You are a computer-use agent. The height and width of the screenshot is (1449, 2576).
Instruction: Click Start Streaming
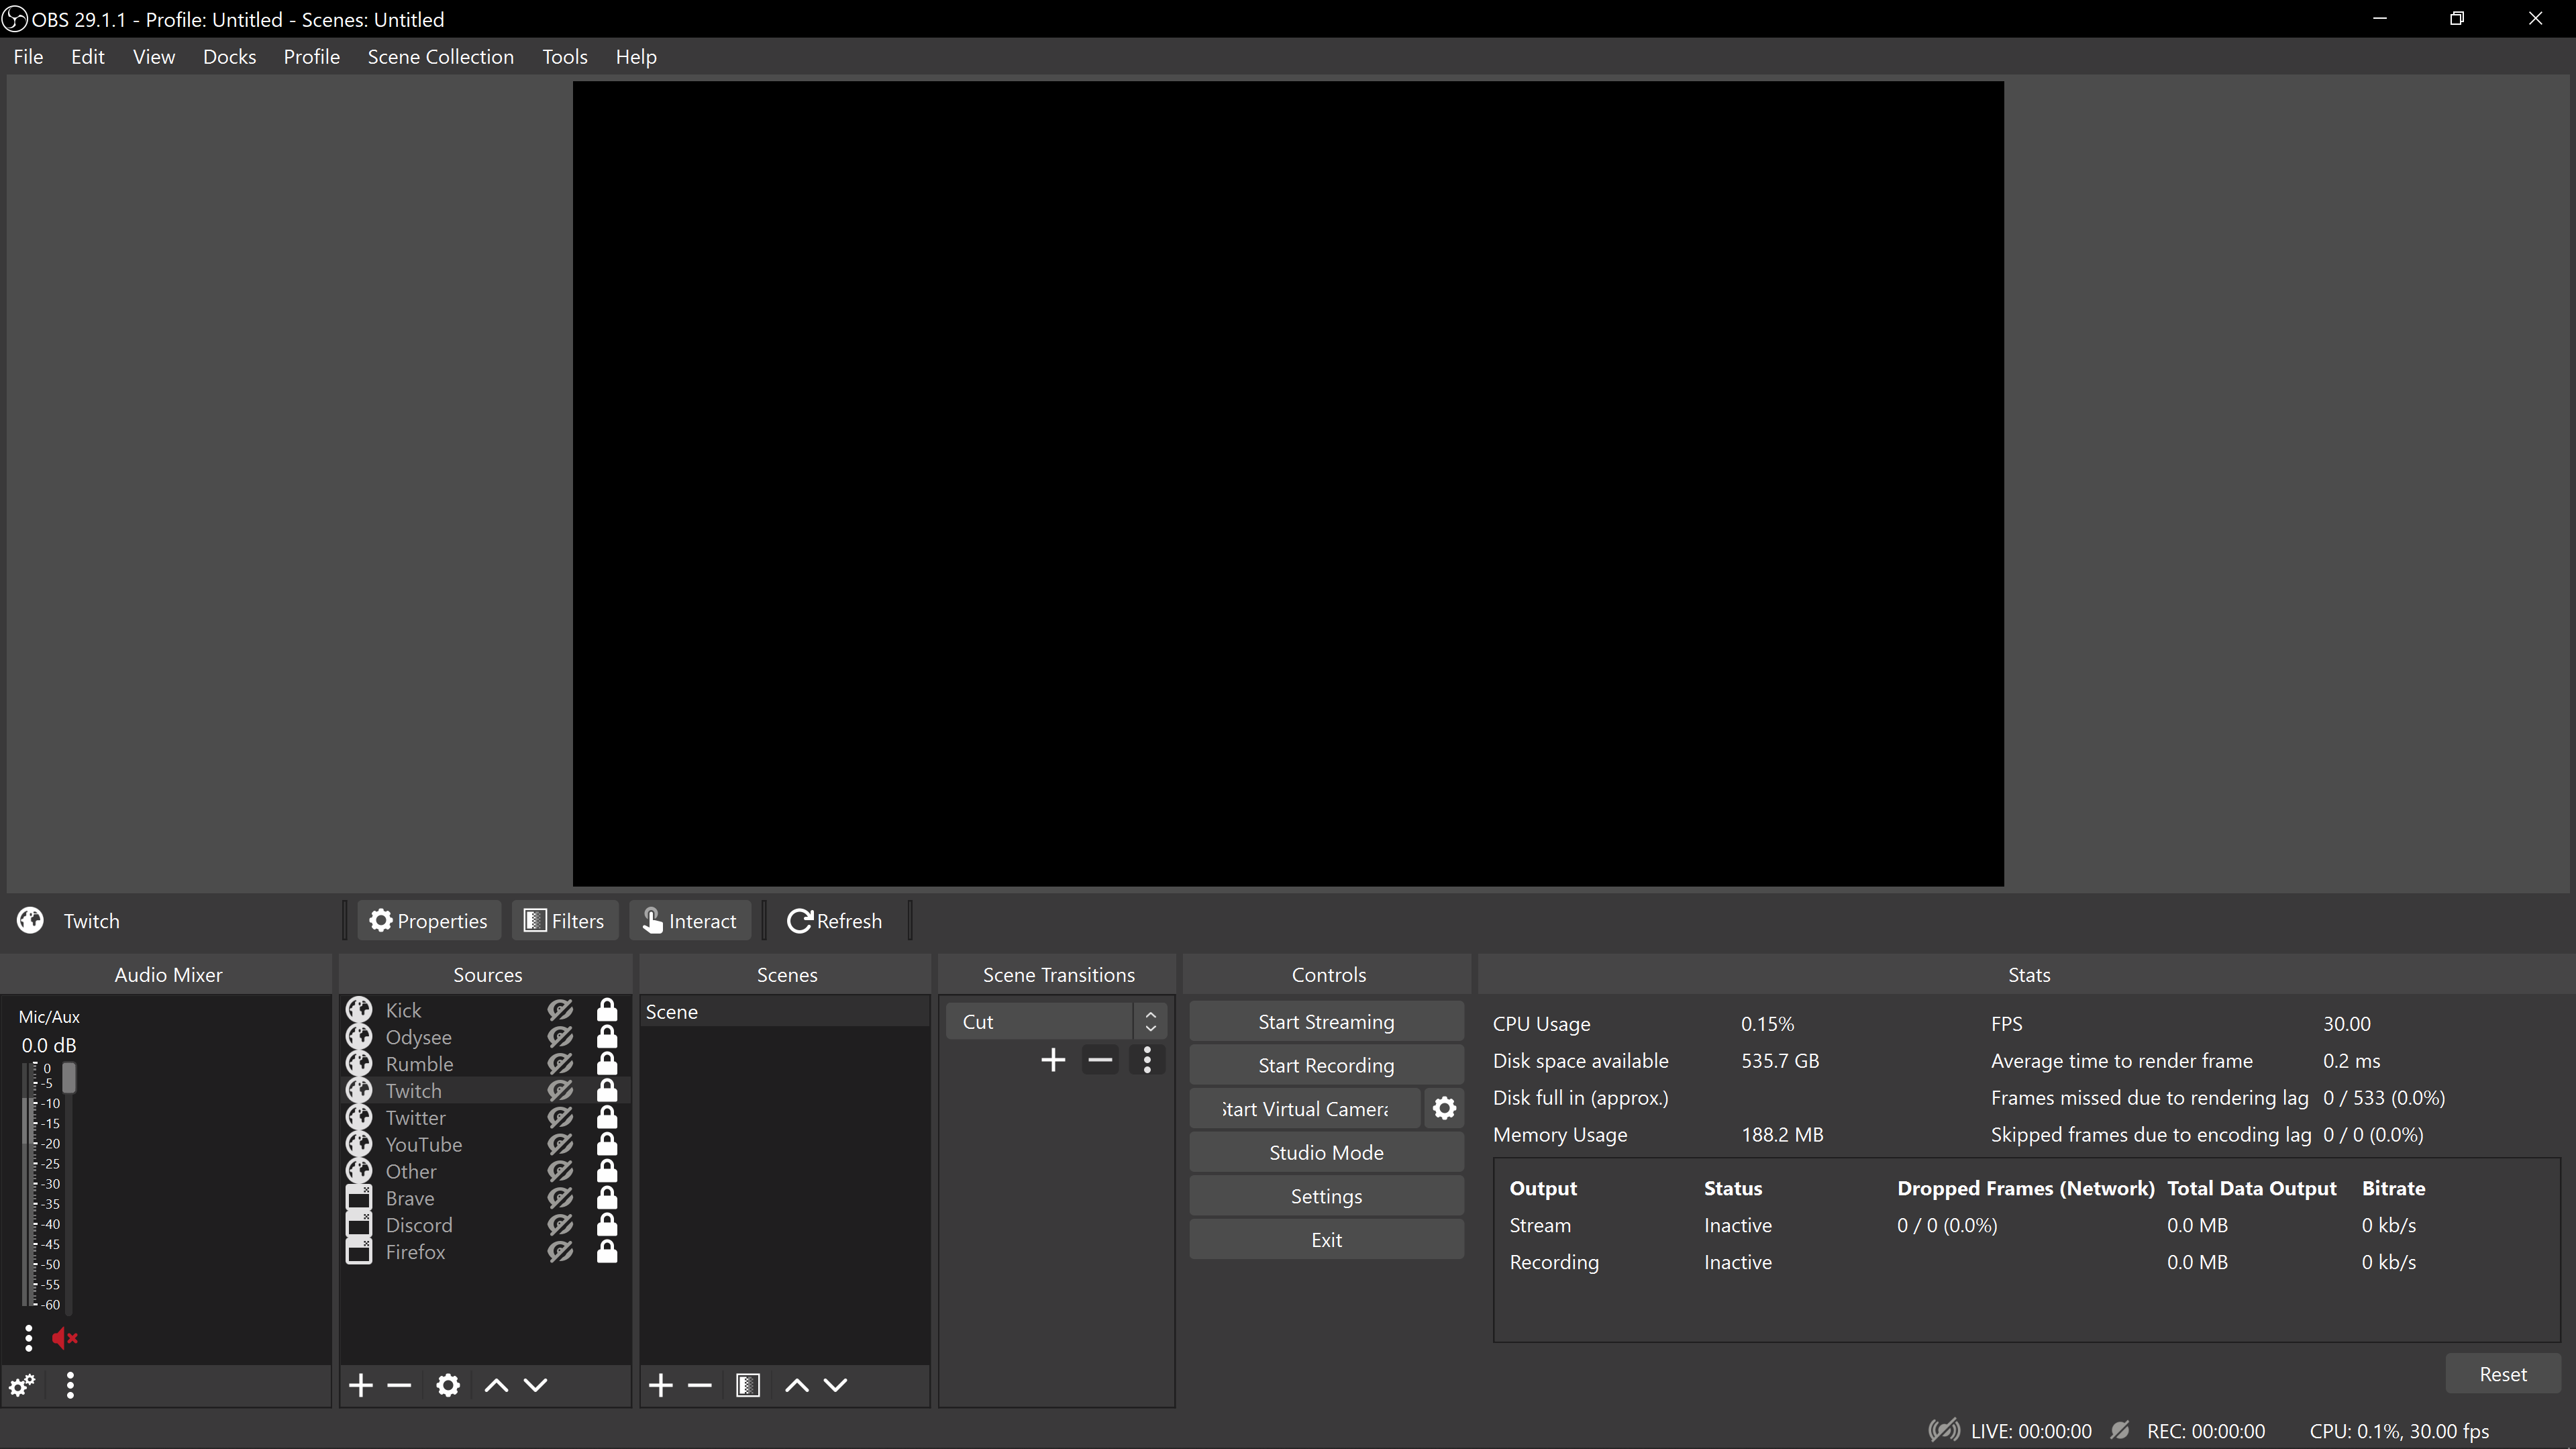(x=1326, y=1021)
